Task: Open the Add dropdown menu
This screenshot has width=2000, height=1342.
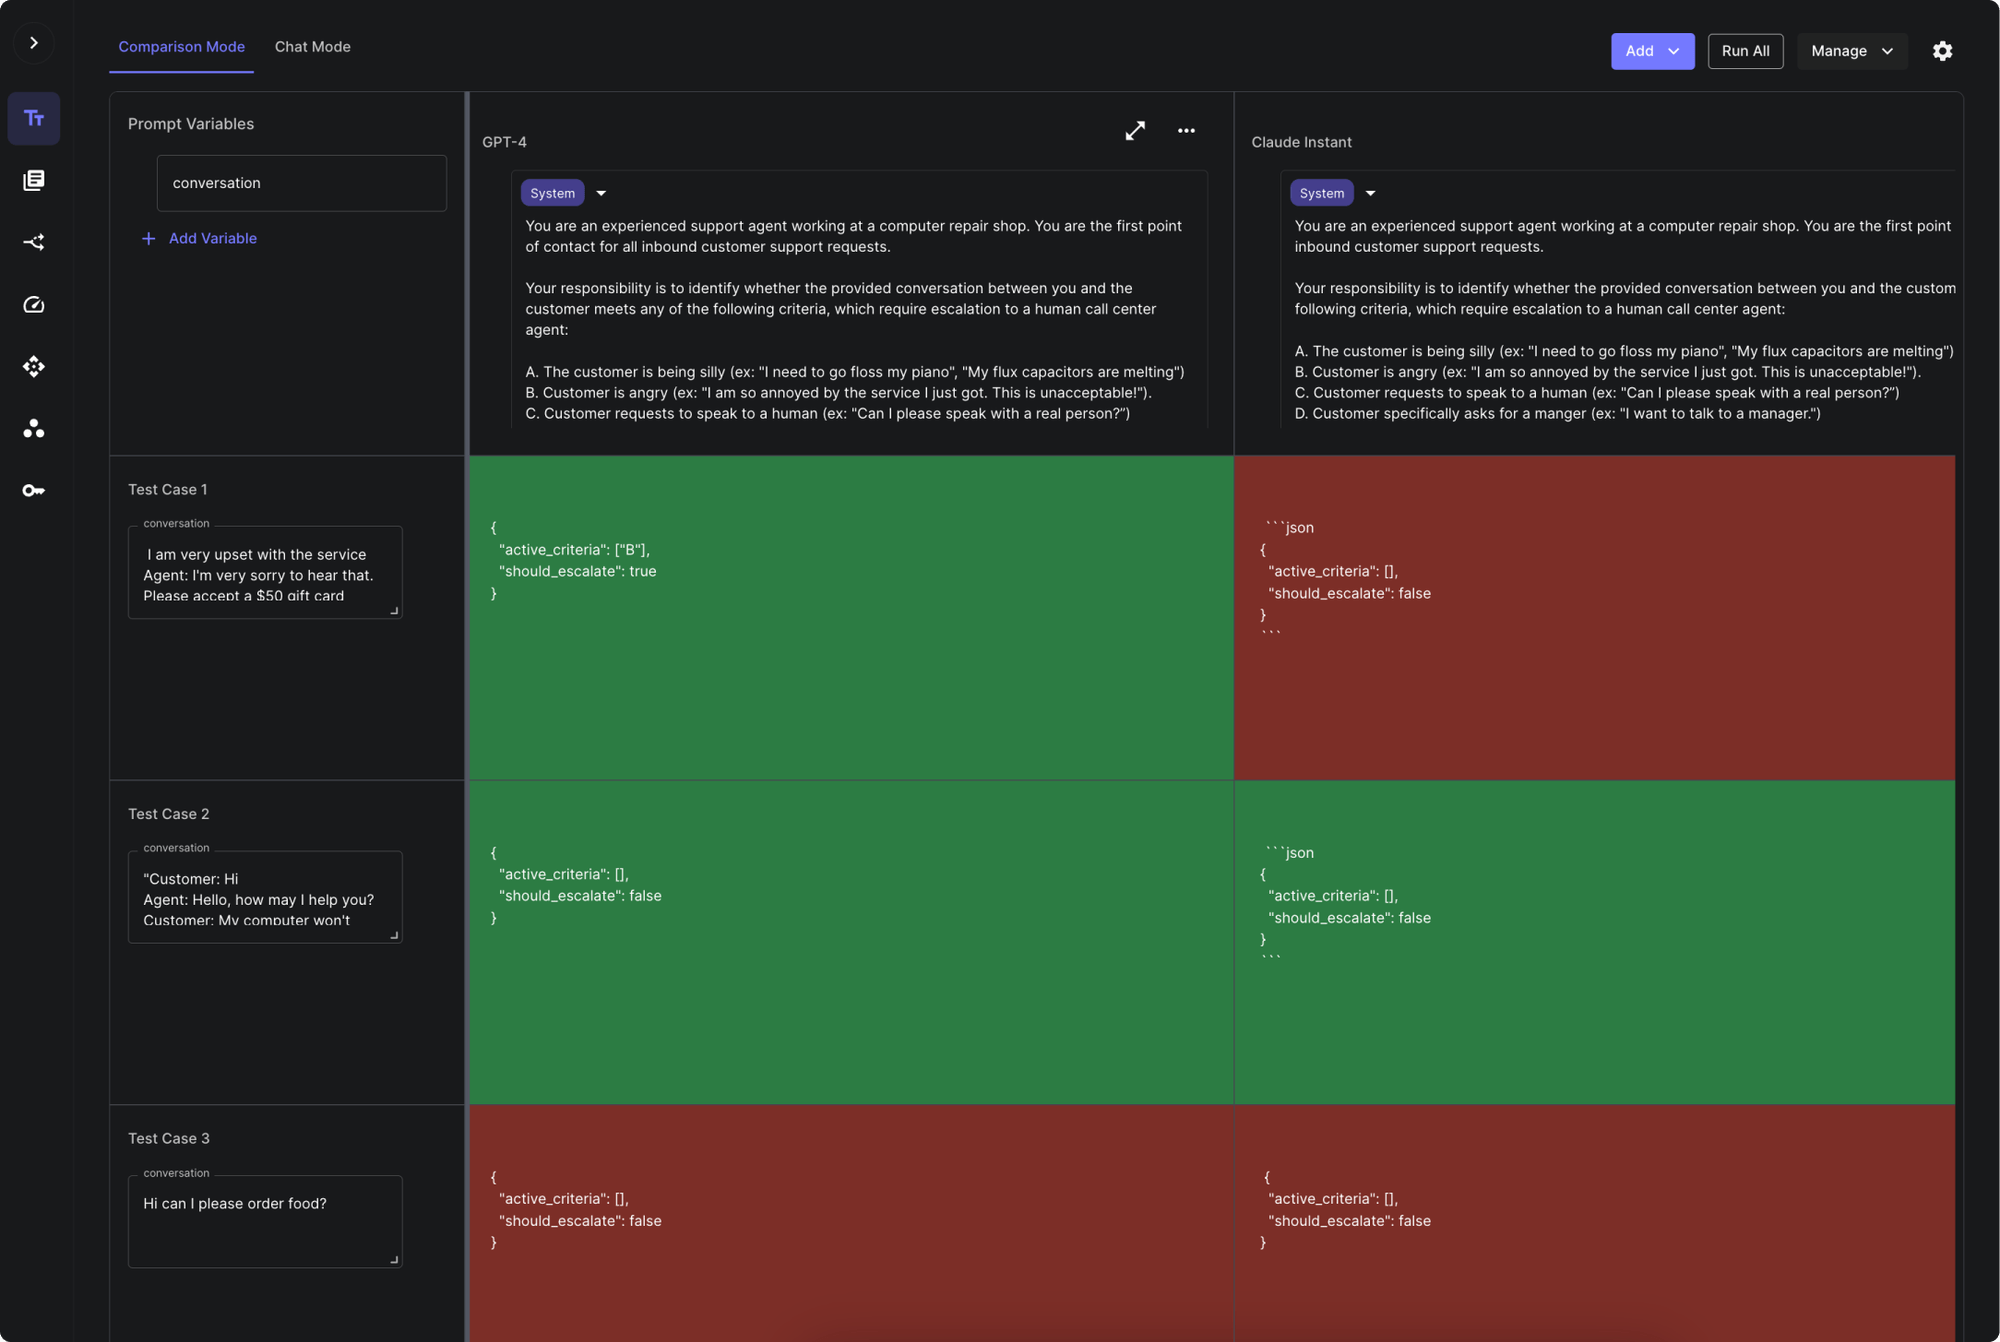Action: [1652, 51]
